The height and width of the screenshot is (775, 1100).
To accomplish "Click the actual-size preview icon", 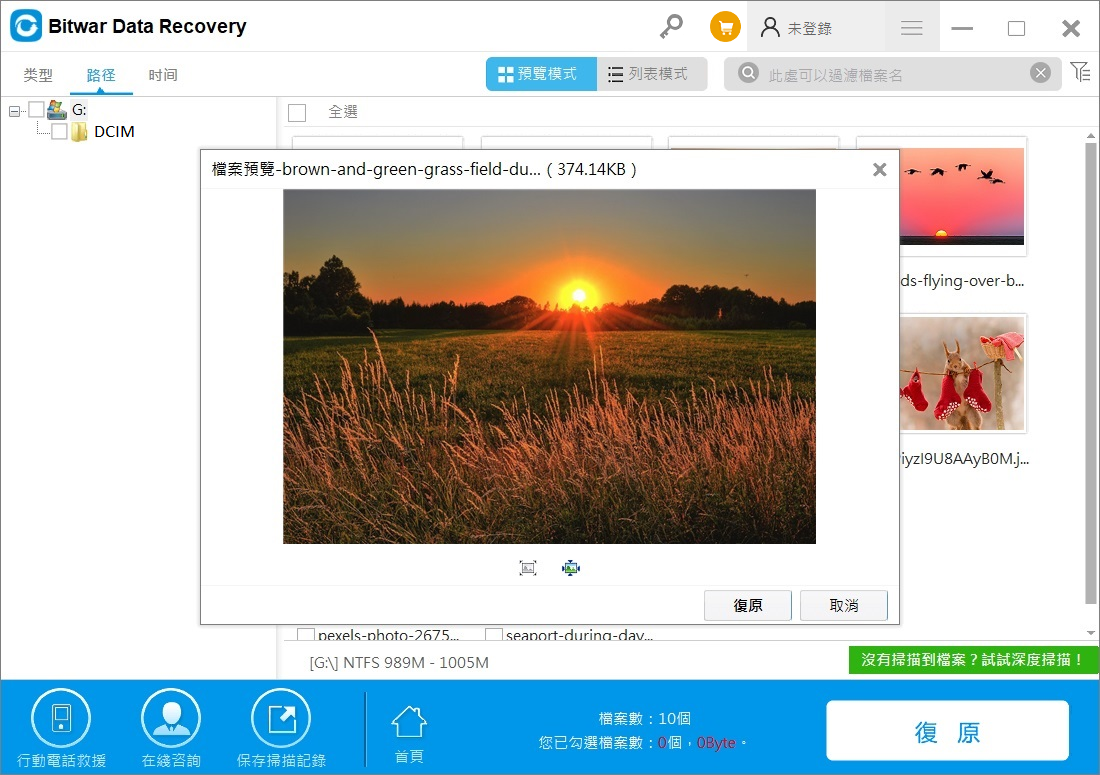I will 528,568.
